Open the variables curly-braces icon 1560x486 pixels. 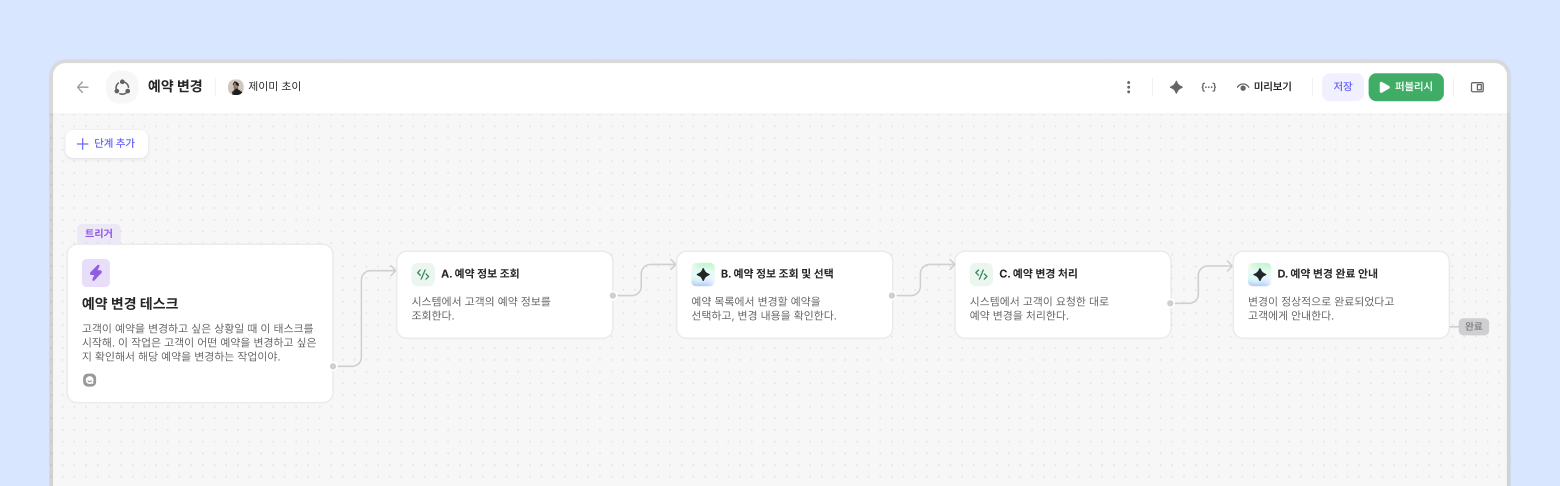point(1209,87)
